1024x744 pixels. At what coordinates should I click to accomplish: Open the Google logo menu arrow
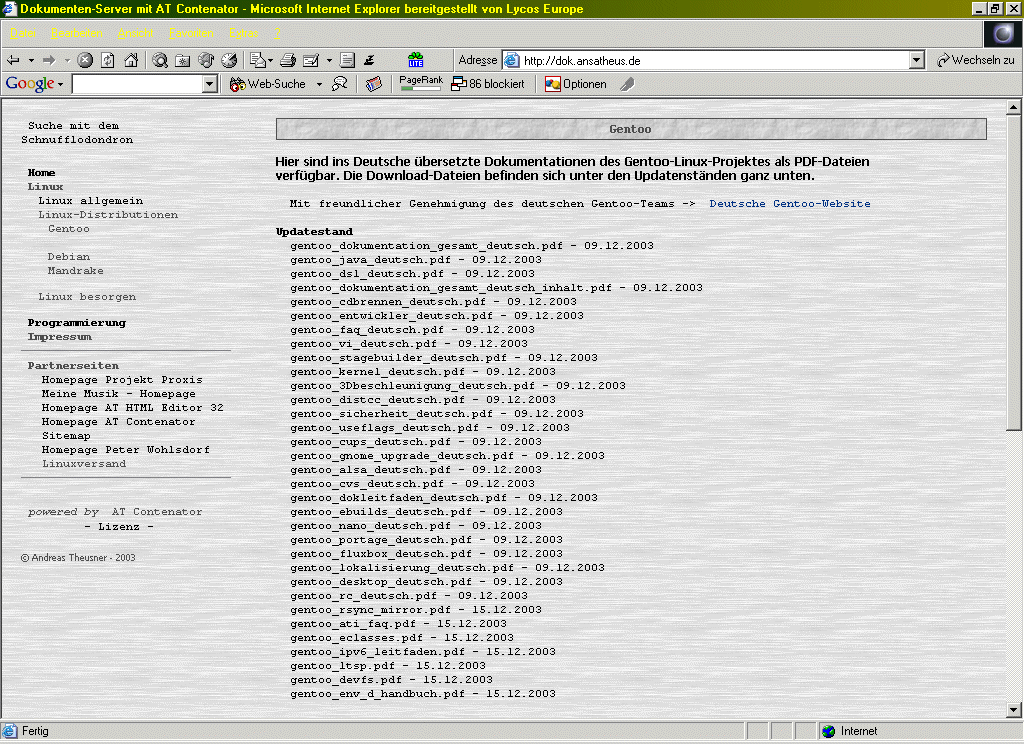click(60, 84)
